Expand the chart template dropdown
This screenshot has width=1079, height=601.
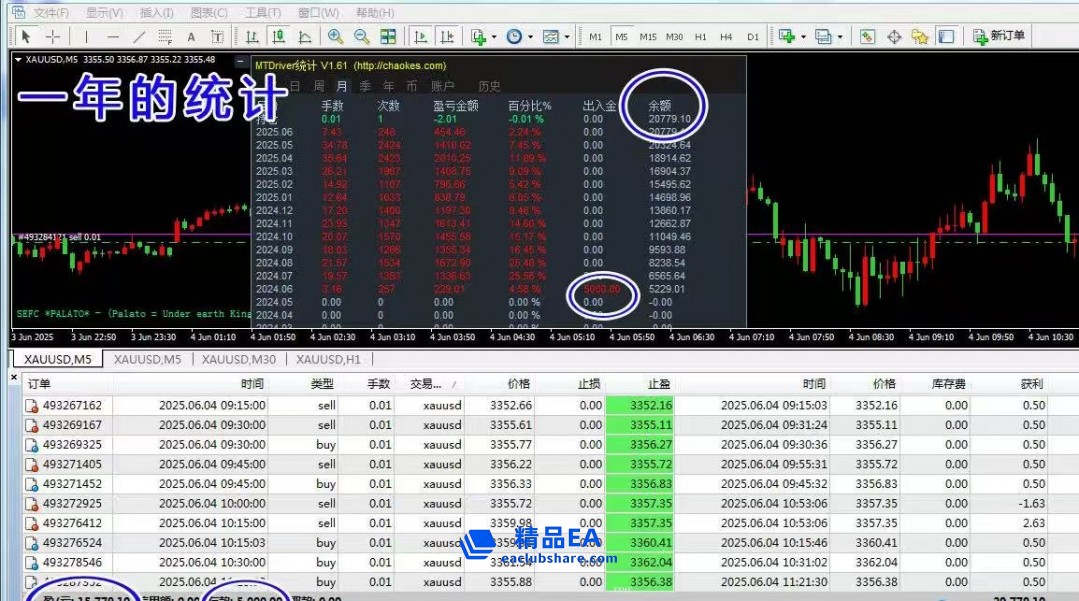567,37
